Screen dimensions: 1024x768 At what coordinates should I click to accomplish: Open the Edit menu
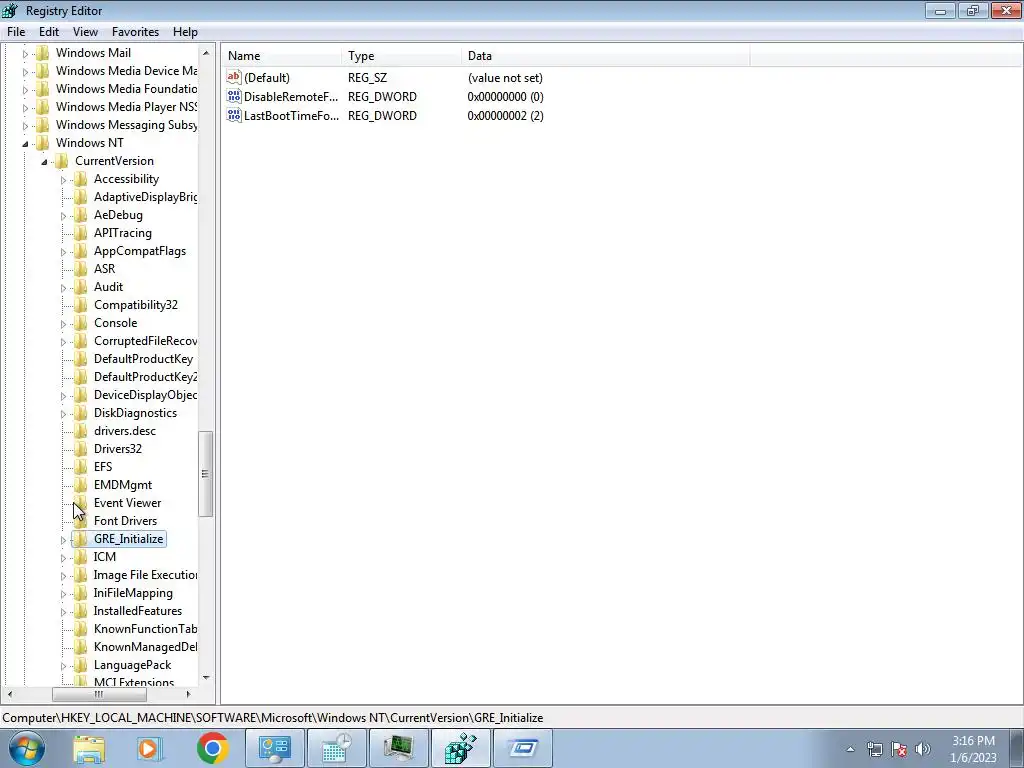coord(49,32)
